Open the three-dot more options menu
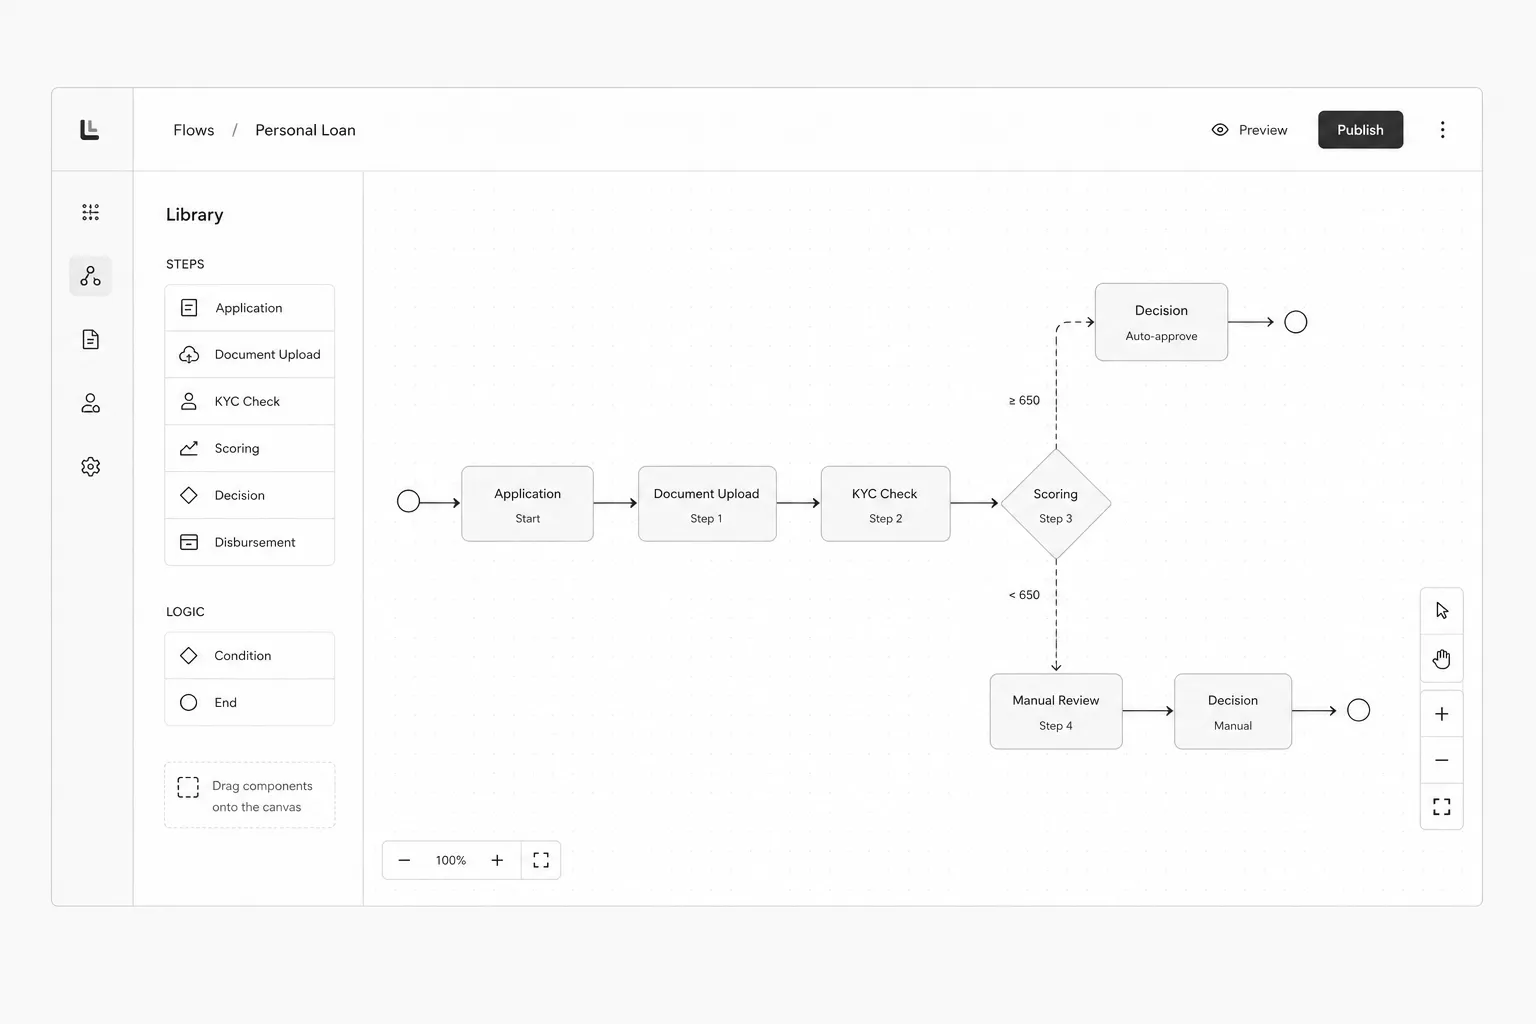Image resolution: width=1536 pixels, height=1024 pixels. click(1442, 130)
